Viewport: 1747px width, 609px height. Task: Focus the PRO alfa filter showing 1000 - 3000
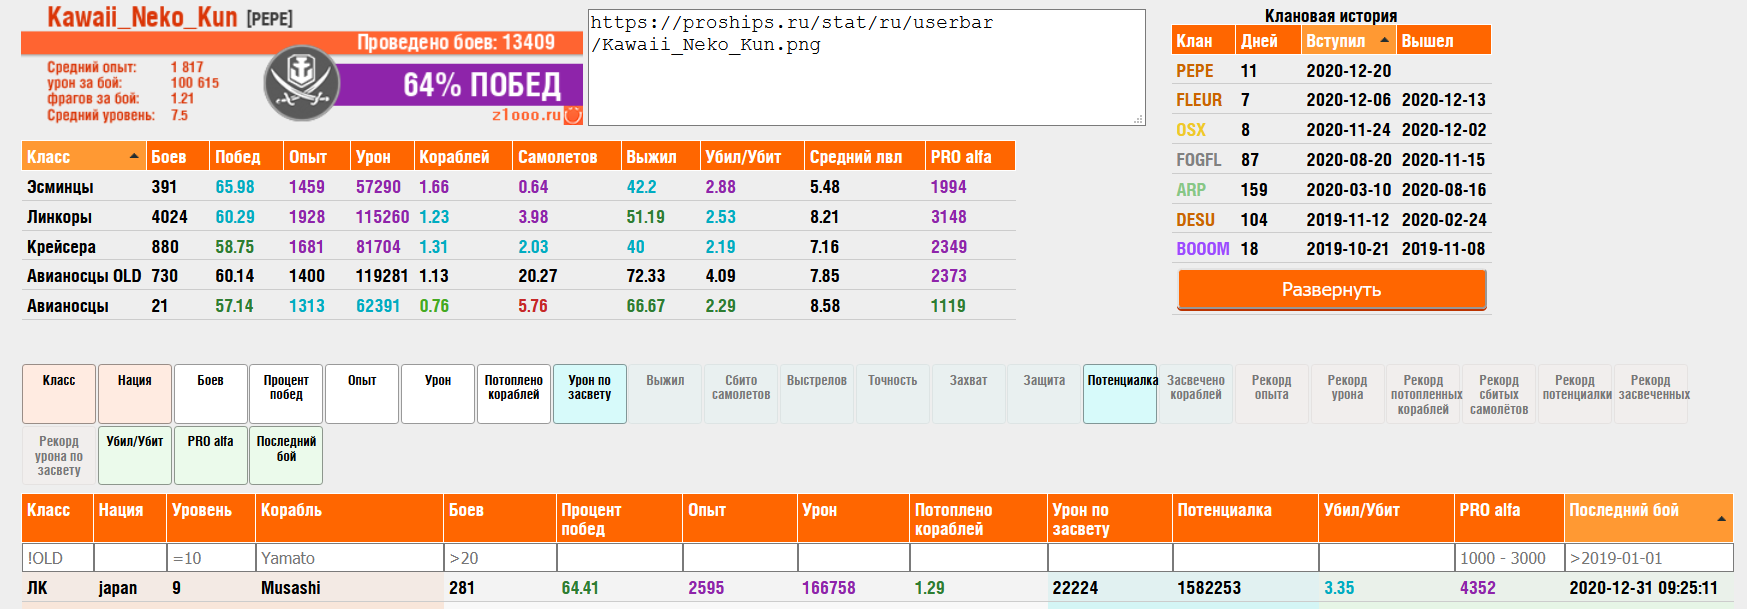tap(1509, 558)
